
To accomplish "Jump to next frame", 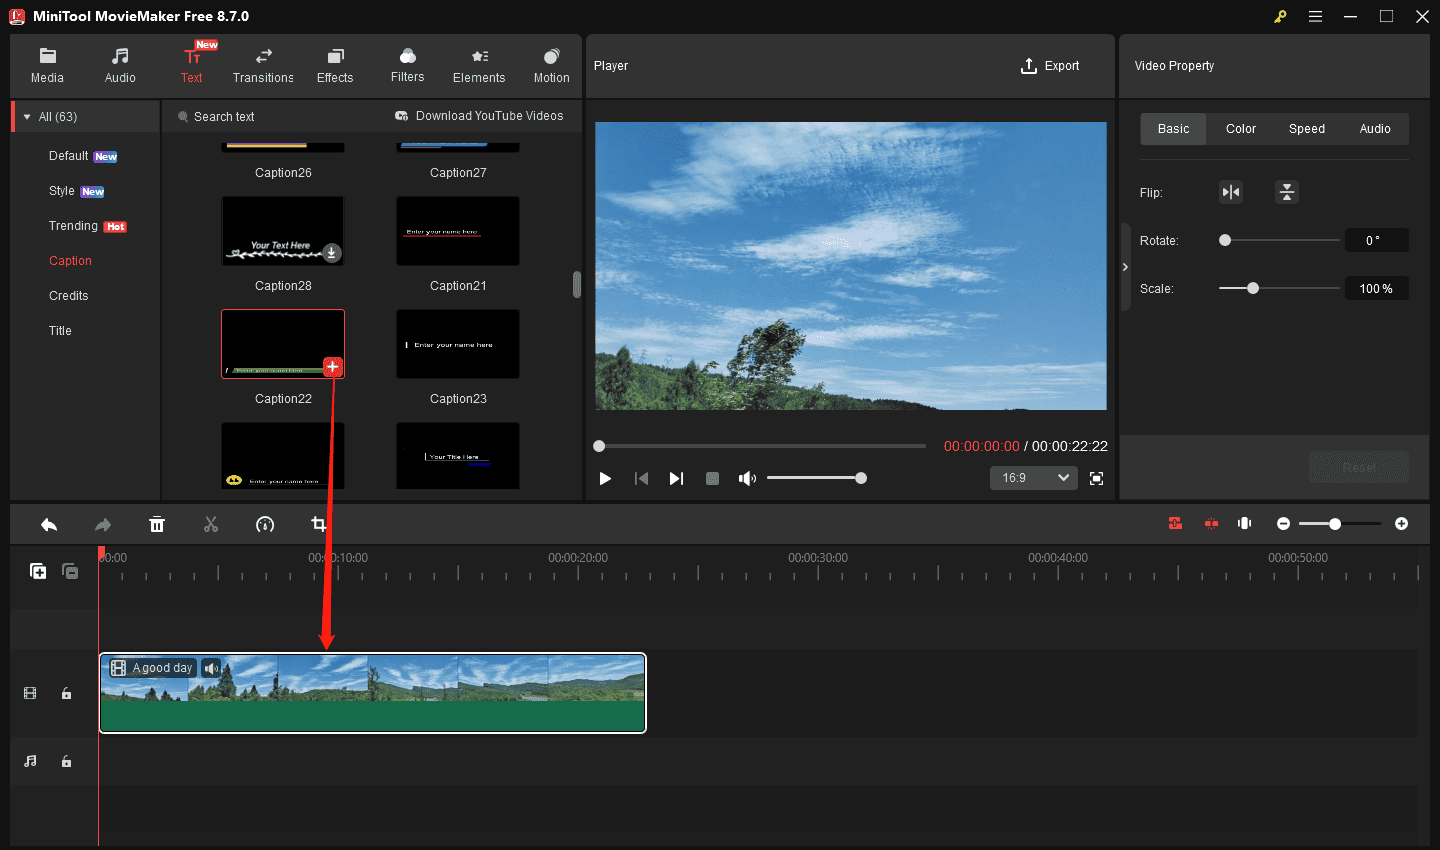I will [x=676, y=479].
